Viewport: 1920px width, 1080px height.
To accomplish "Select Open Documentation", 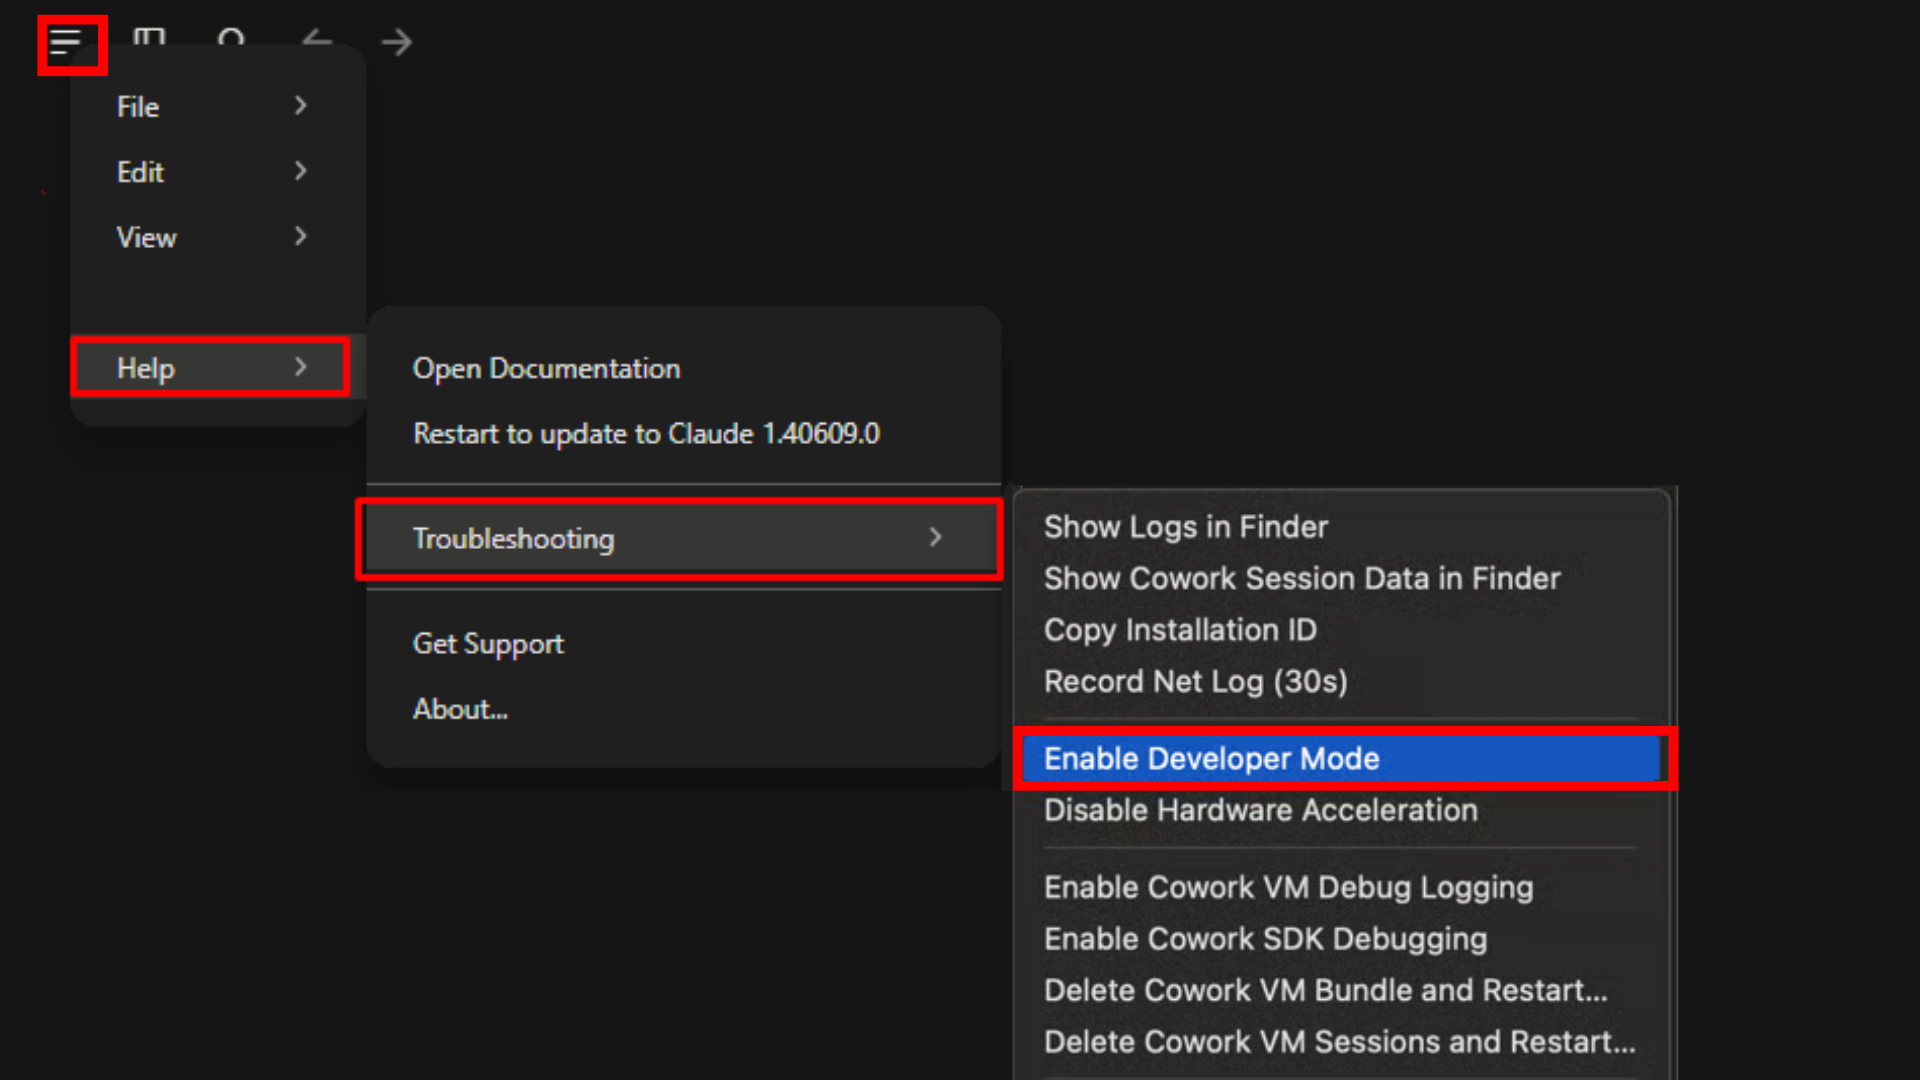I will pyautogui.click(x=684, y=368).
